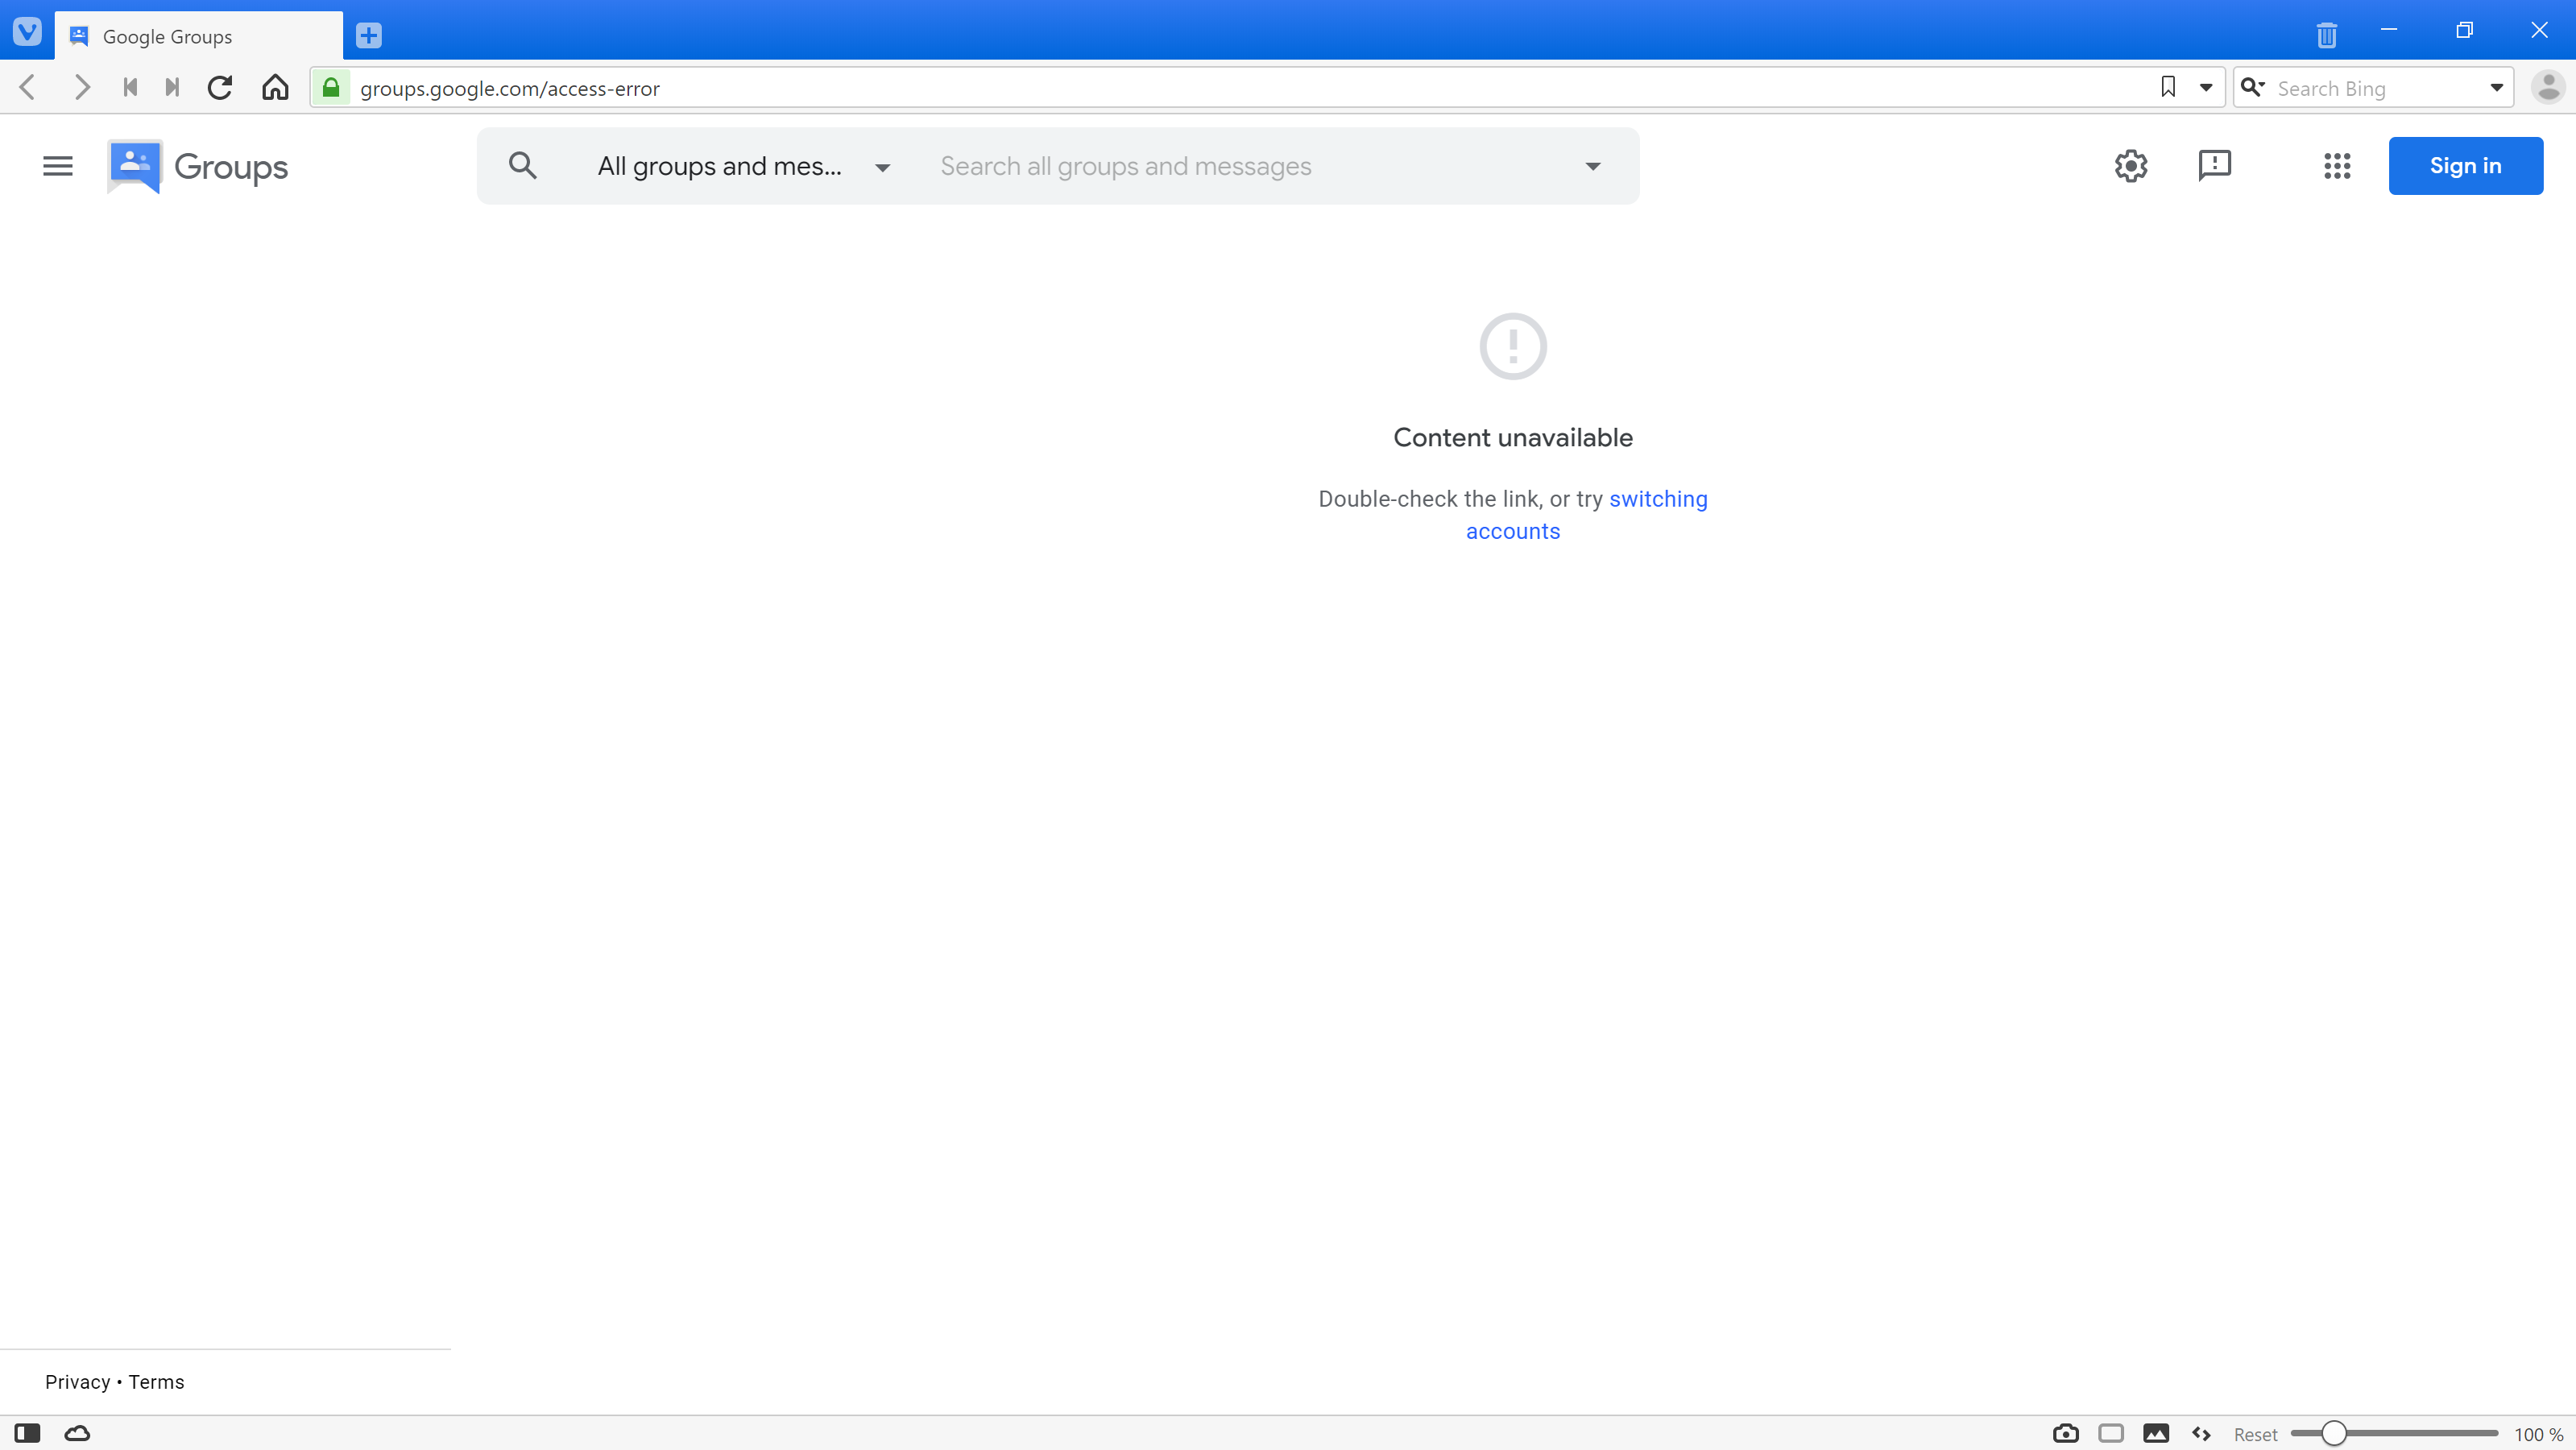Go to the browser home page
The height and width of the screenshot is (1450, 2576).
tap(275, 88)
